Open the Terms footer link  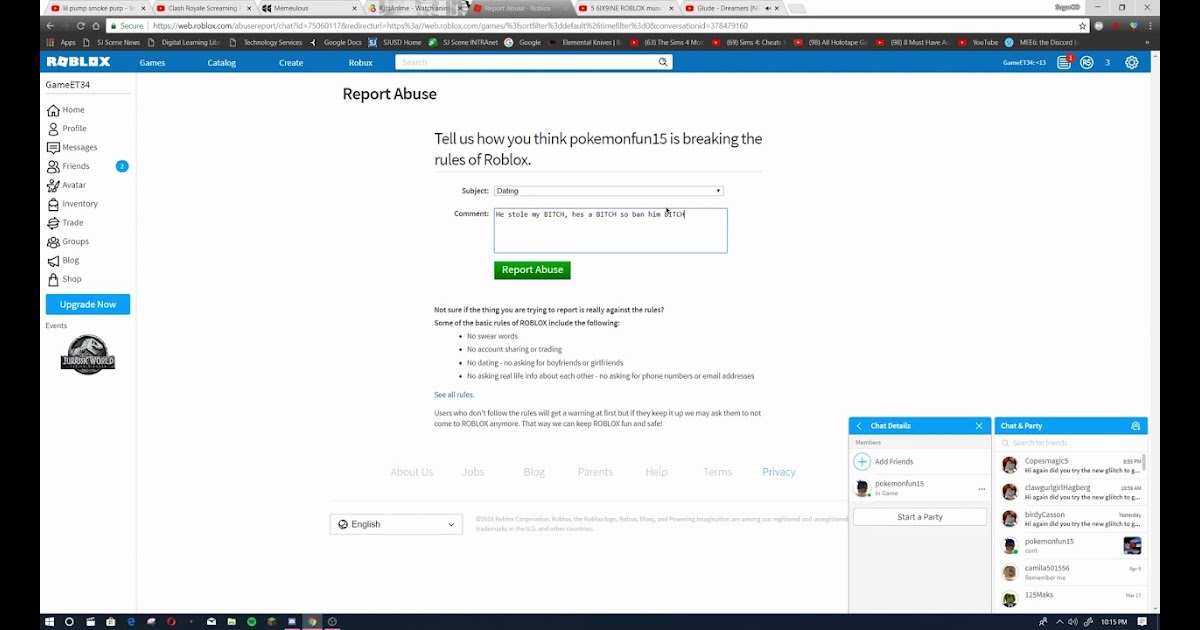718,472
